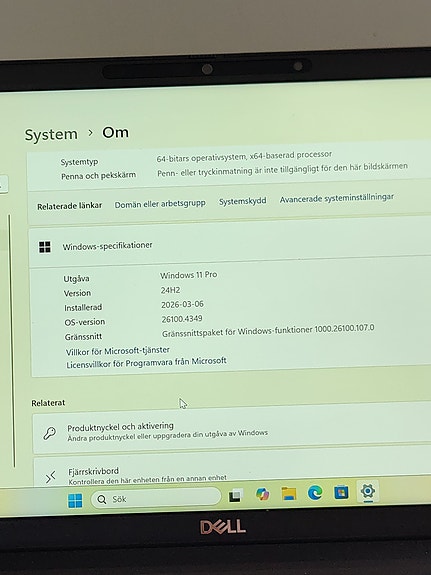Click the left pane vertical scrollbar

point(11,341)
